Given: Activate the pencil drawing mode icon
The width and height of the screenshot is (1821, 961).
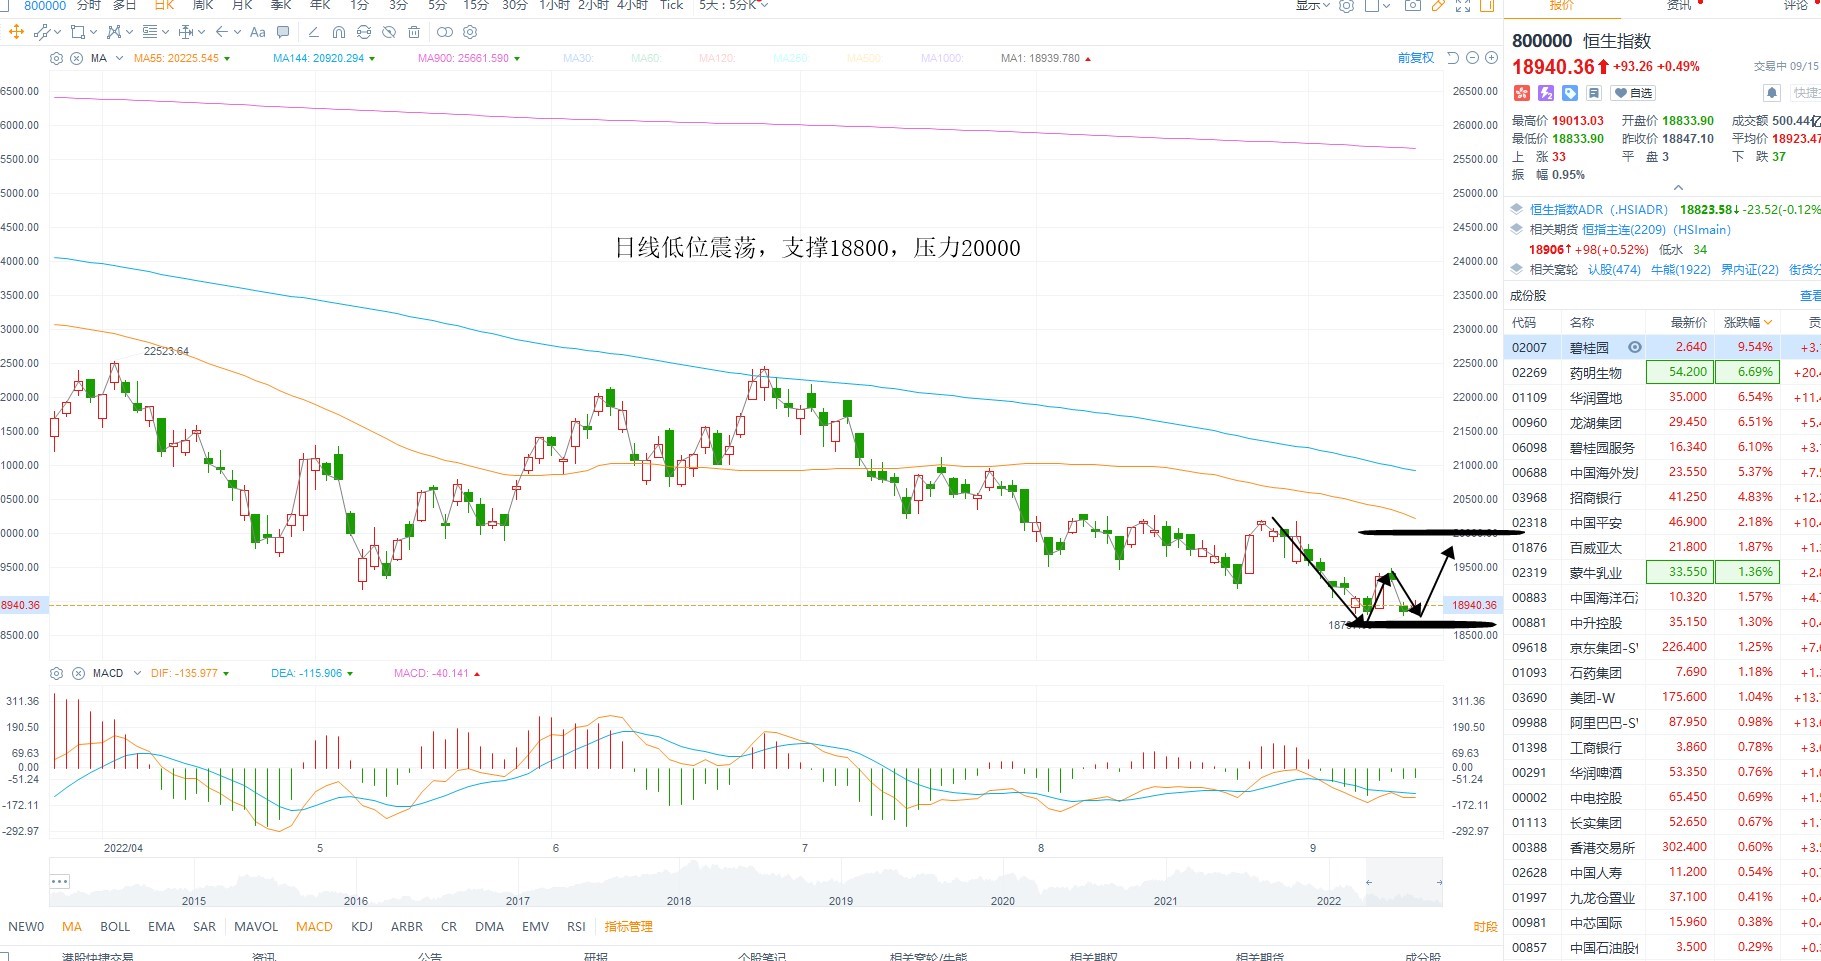Looking at the screenshot, I should click(1438, 5).
